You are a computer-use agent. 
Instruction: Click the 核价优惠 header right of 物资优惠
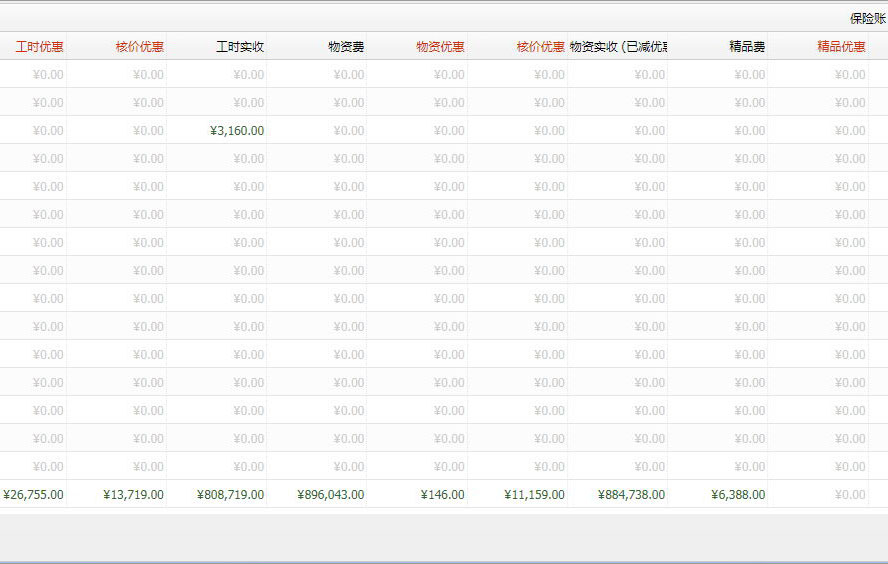[540, 46]
